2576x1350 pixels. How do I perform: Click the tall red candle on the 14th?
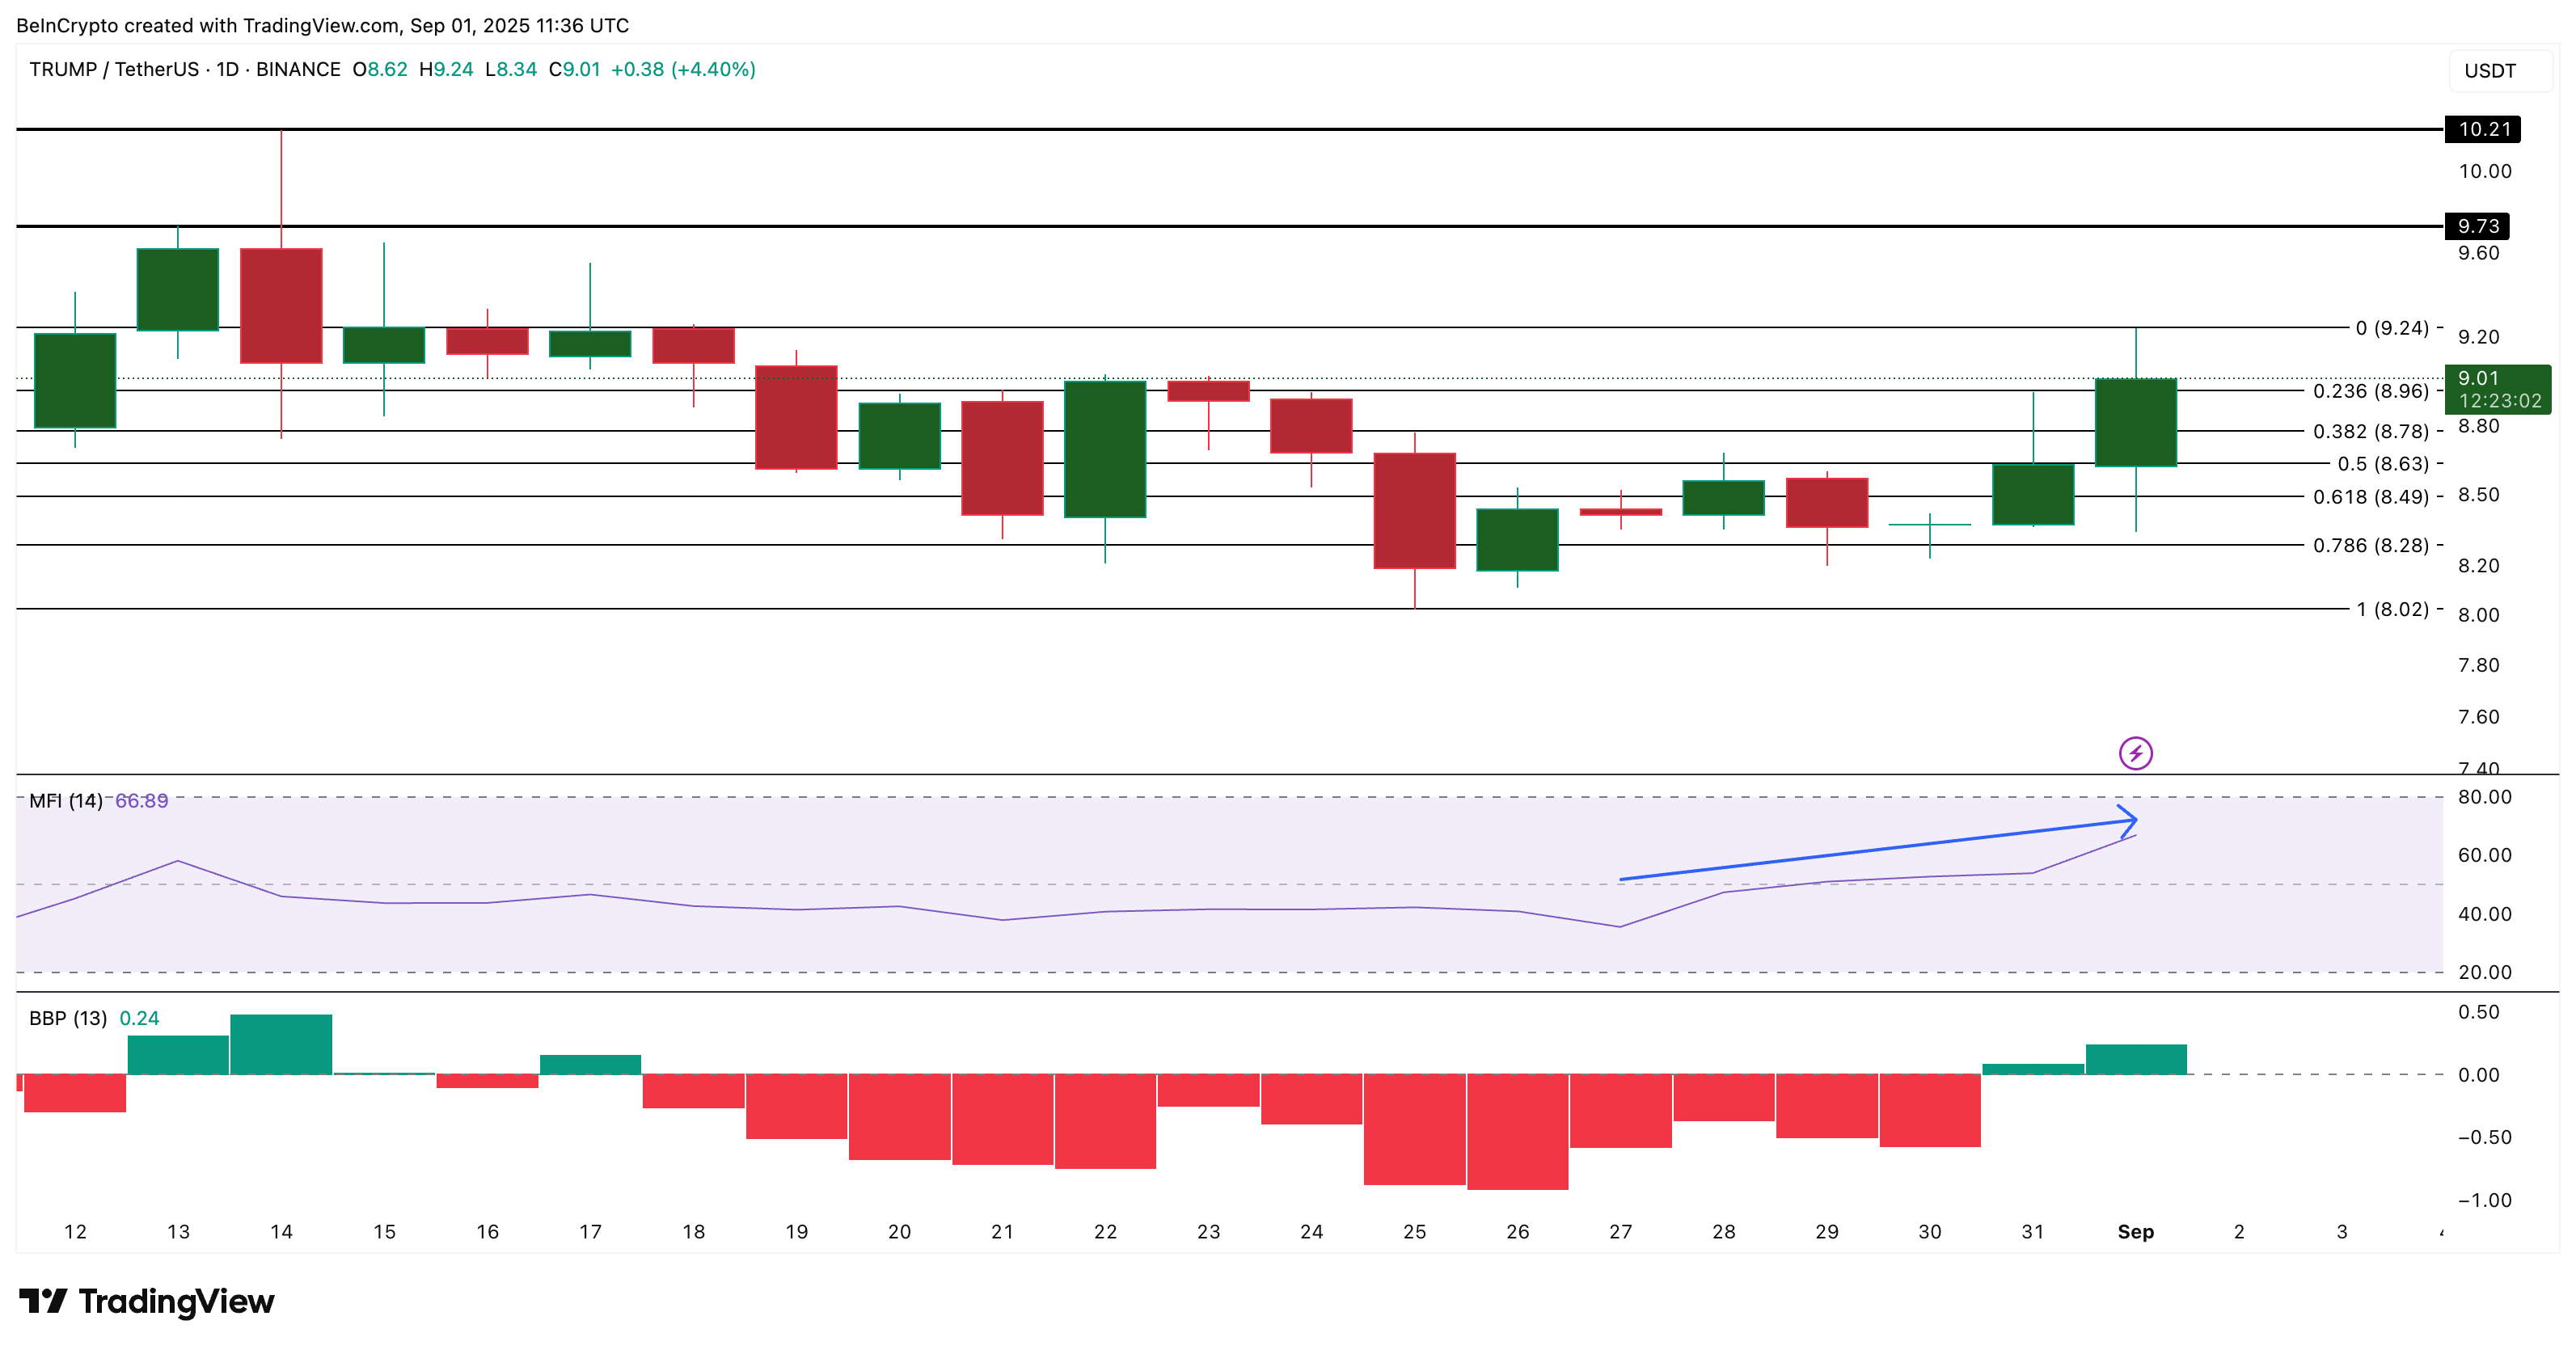click(281, 305)
